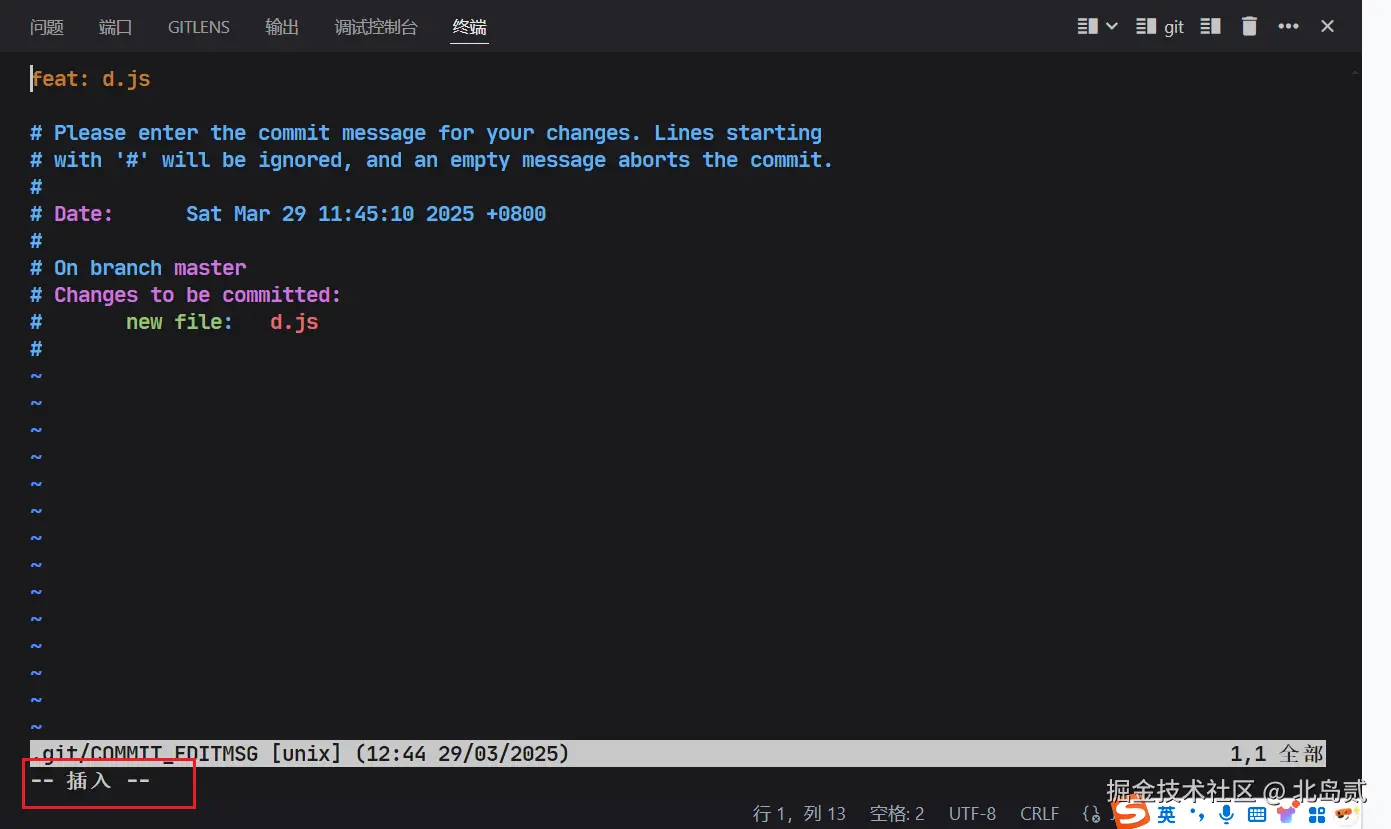The width and height of the screenshot is (1391, 829).
Task: Click the curly braces language mode icon
Action: coord(1091,814)
